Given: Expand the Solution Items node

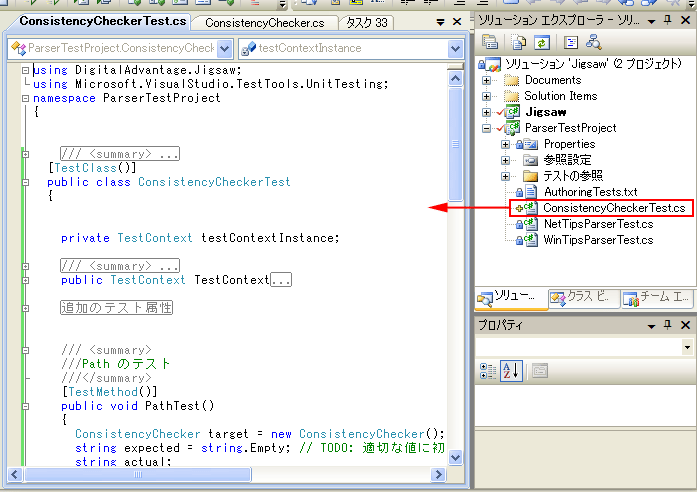Looking at the screenshot, I should [x=486, y=96].
